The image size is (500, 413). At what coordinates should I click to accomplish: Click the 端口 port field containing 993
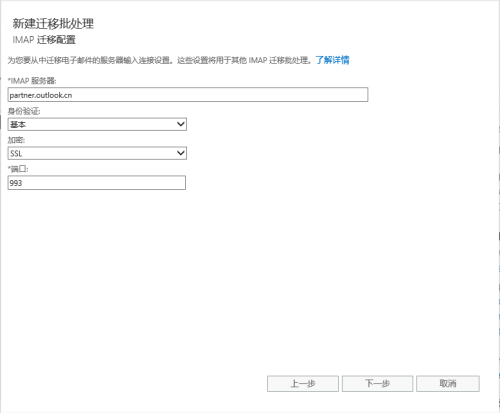(97, 183)
